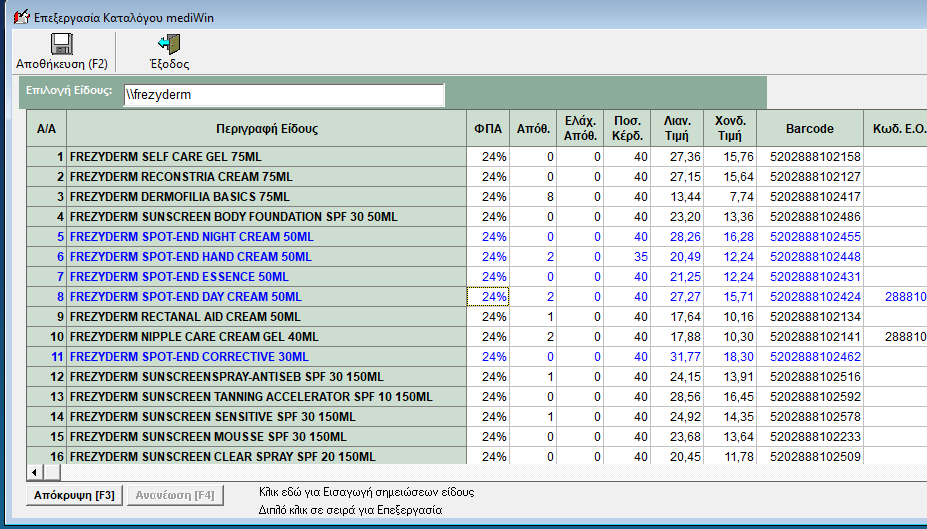
Task: Click 'Κλικ εδώ για Εισαγωγή σημειώσεων είδους'
Action: click(367, 492)
